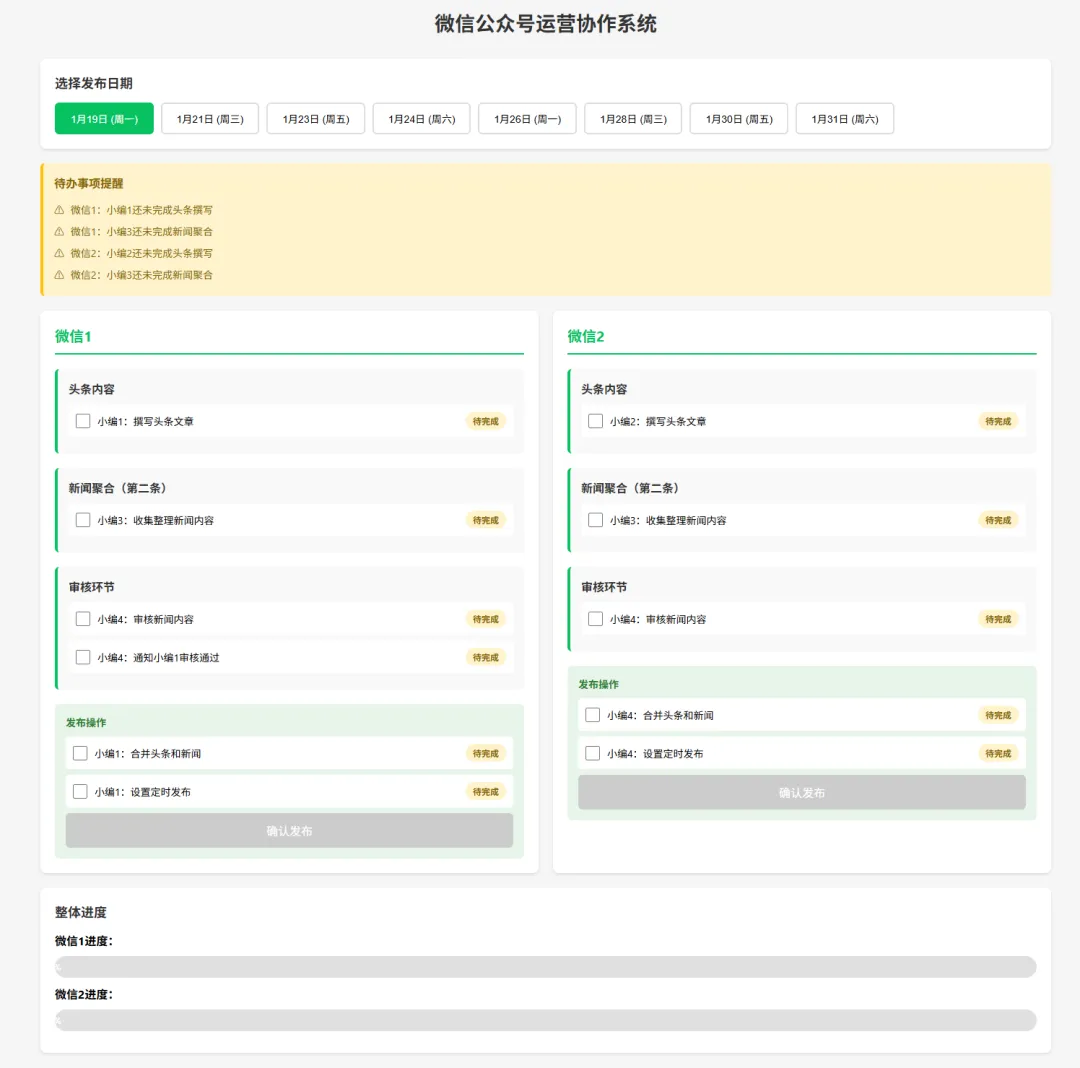Image resolution: width=1080 pixels, height=1068 pixels.
Task: Click page title 微信公众号运营协作系统
Action: pos(546,24)
